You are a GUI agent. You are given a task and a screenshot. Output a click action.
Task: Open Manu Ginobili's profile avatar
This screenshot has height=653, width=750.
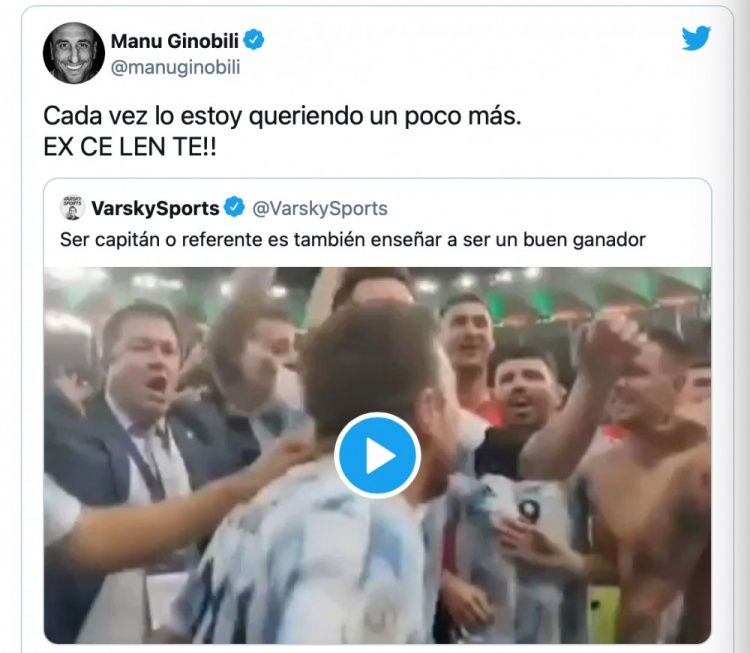tap(74, 53)
